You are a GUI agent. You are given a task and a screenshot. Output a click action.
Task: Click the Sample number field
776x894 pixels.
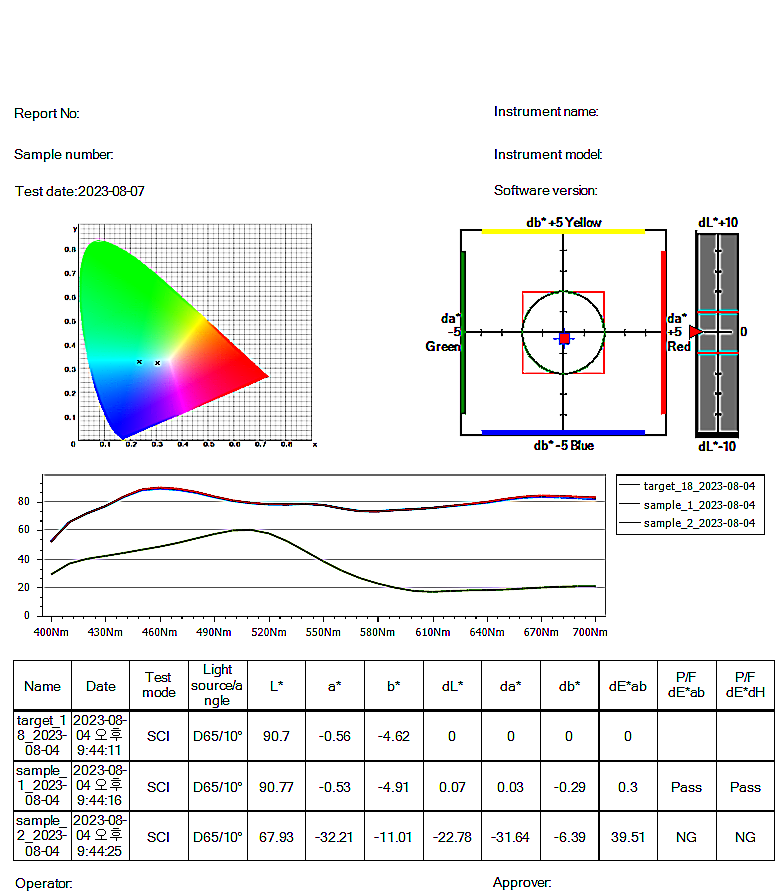click(x=64, y=154)
